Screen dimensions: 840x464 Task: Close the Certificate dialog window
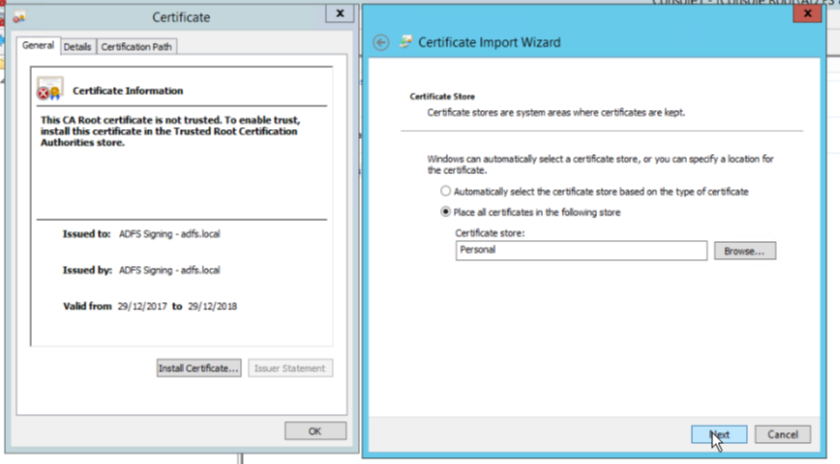pos(339,14)
